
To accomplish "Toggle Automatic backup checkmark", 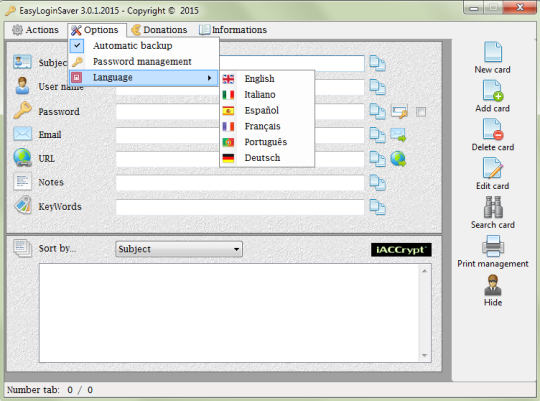I will [77, 45].
